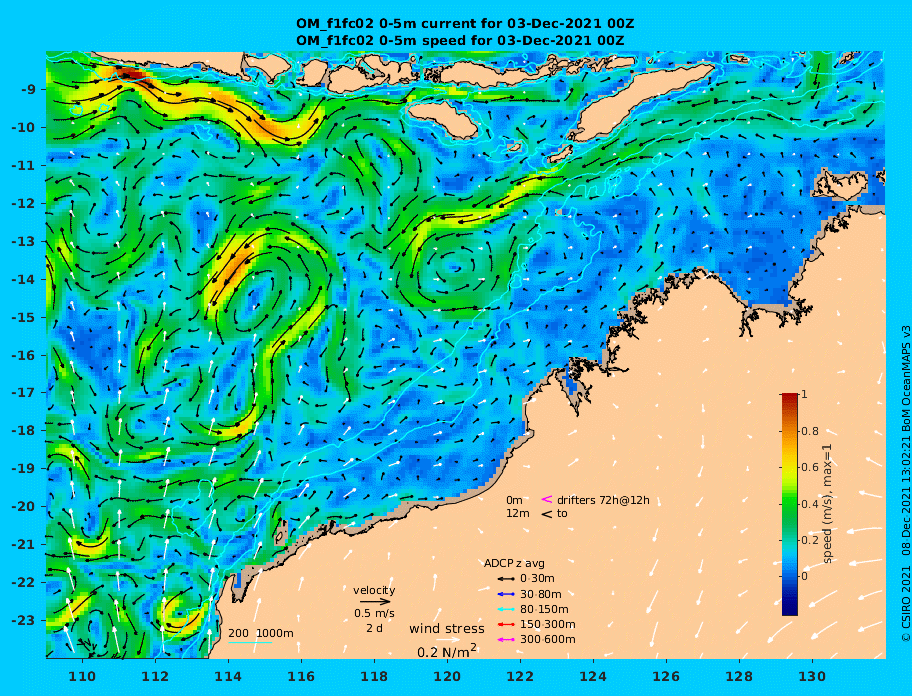Click latitude label -14 on the axis
Viewport: 912px width, 696px height.
(23, 279)
